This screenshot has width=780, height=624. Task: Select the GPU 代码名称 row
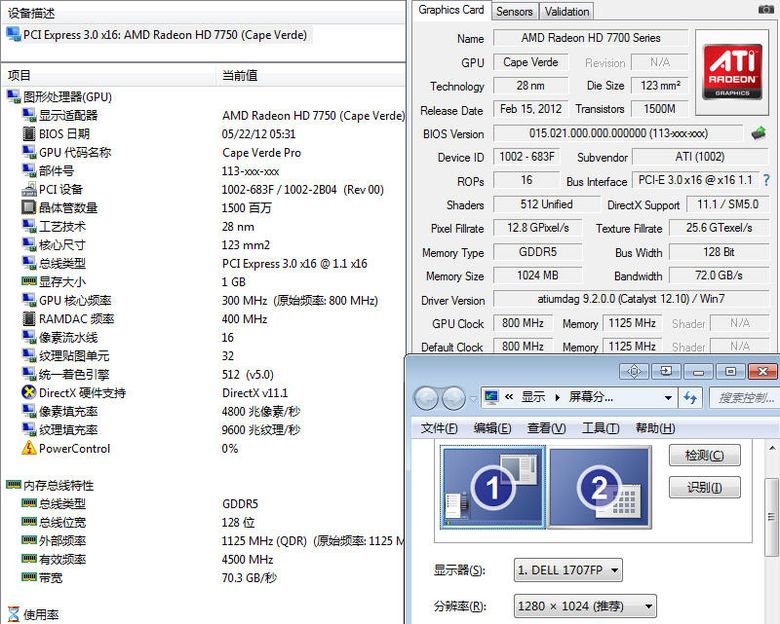pos(204,152)
